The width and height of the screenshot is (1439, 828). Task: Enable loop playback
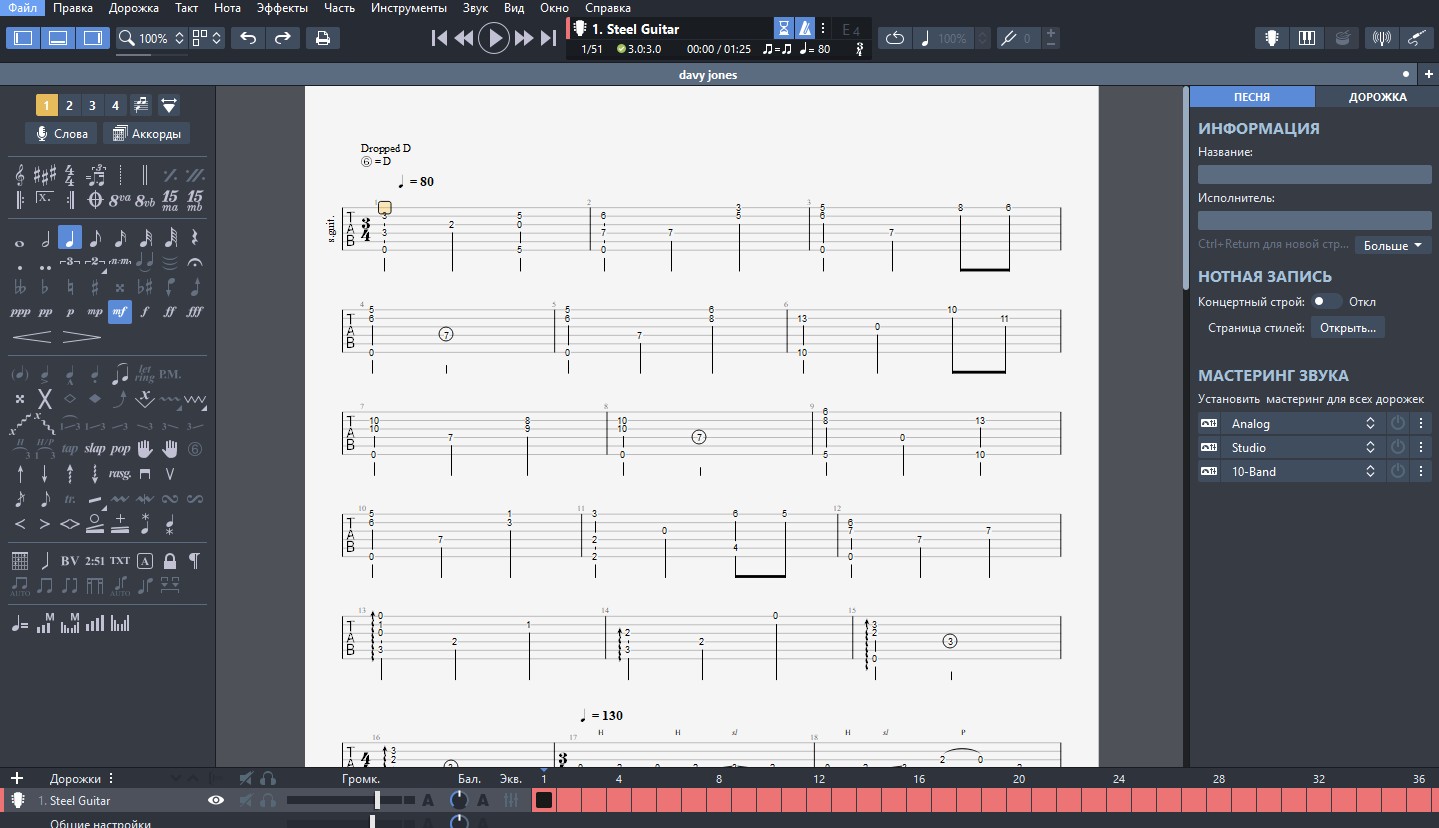tap(895, 38)
